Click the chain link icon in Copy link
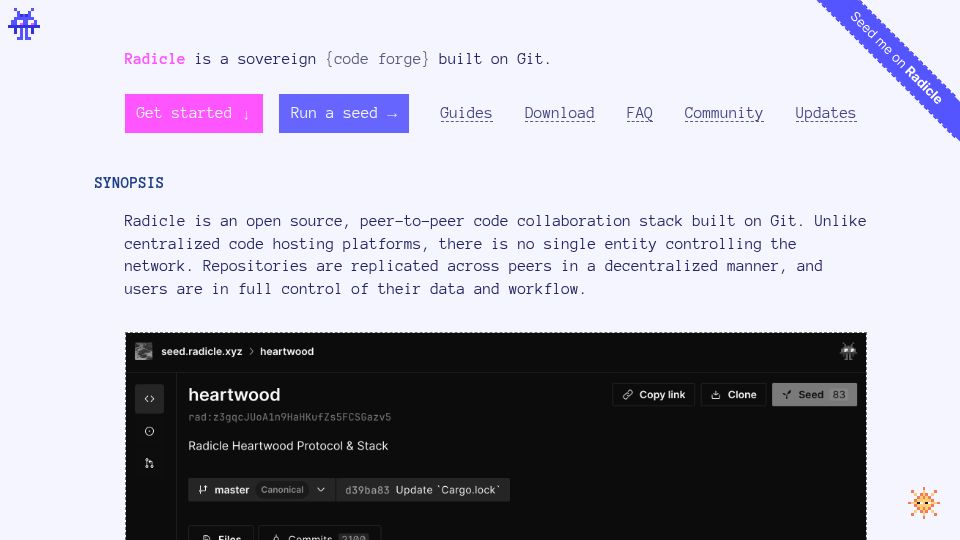Screen dimensions: 960x540 [x=628, y=395]
